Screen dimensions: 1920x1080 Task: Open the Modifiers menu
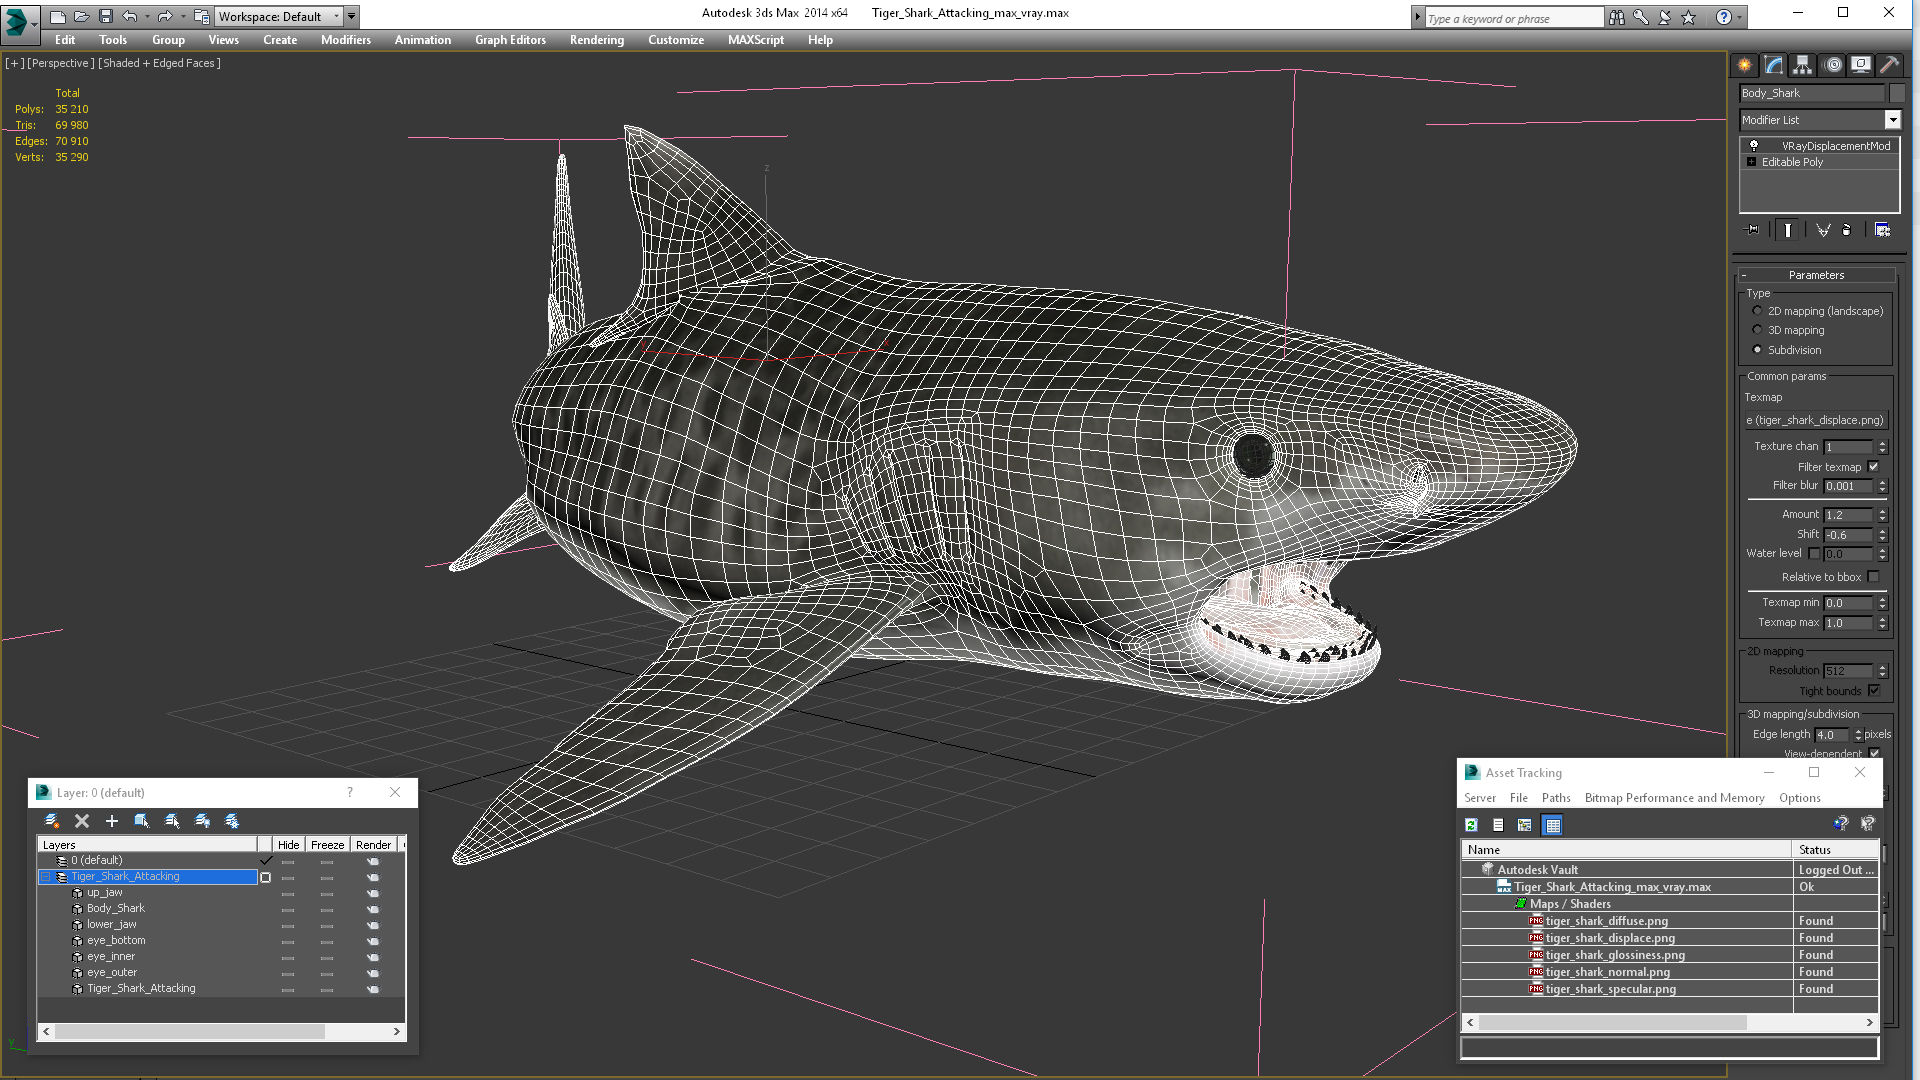pyautogui.click(x=346, y=40)
